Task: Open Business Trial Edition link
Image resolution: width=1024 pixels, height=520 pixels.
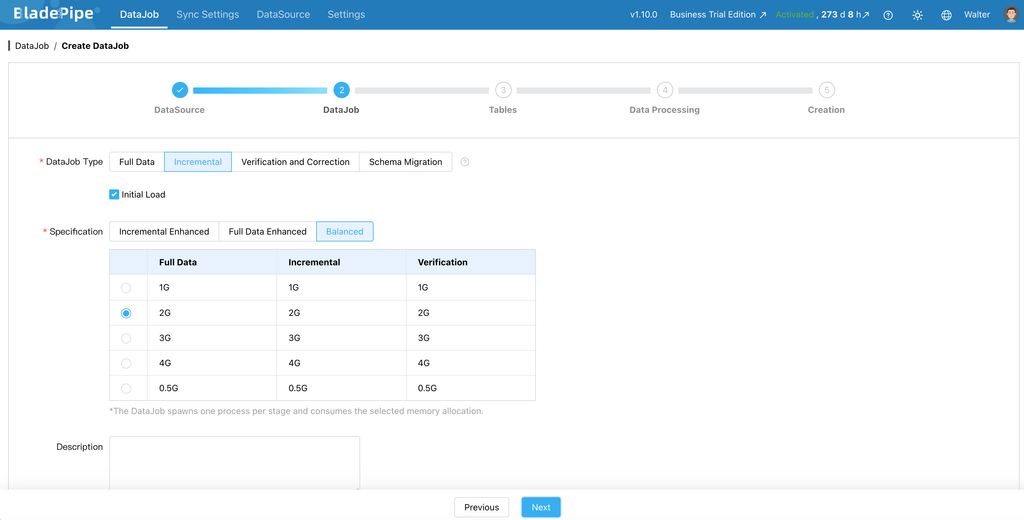Action: pos(718,14)
